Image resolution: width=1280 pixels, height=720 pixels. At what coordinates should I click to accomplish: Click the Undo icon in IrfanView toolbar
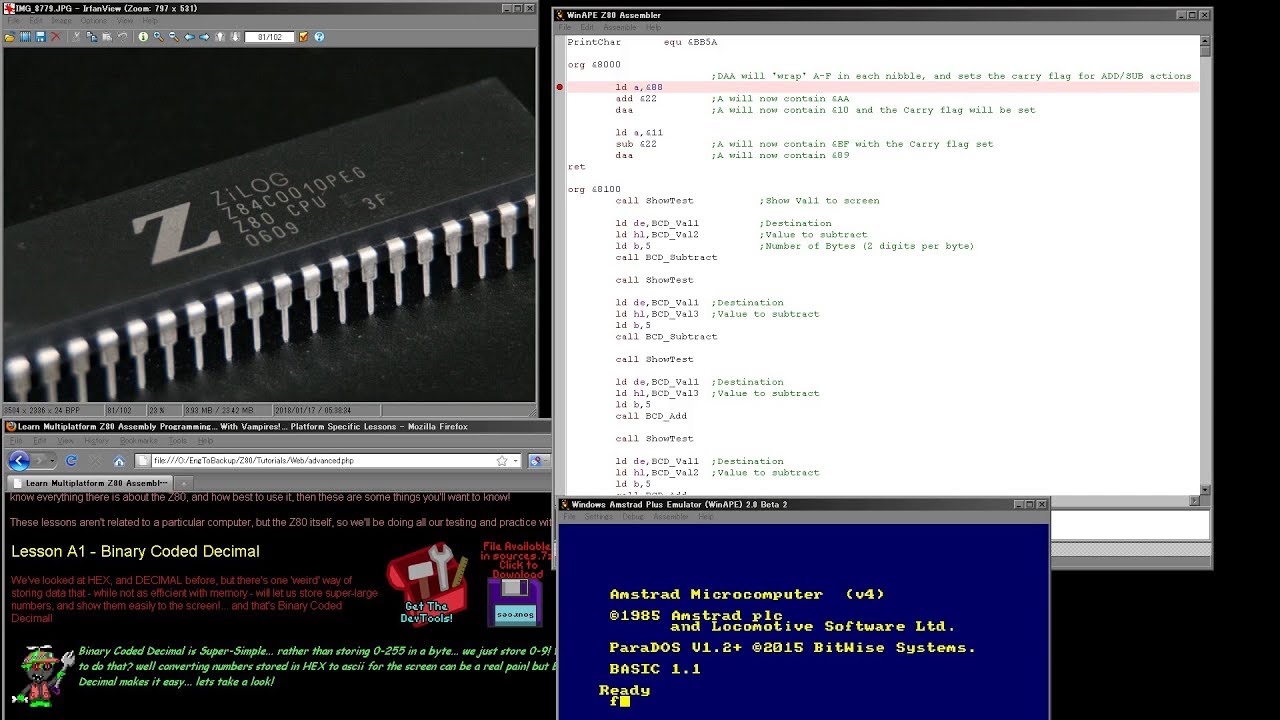pyautogui.click(x=122, y=37)
